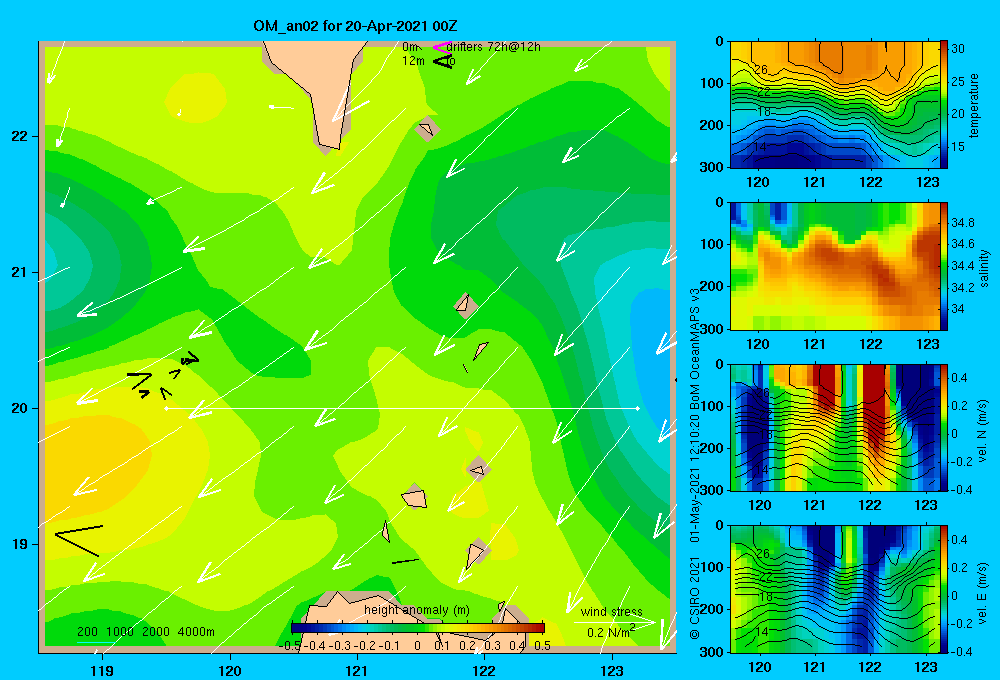Click the '1000' bathymetry legend entry
This screenshot has width=1000, height=680.
pyautogui.click(x=120, y=632)
